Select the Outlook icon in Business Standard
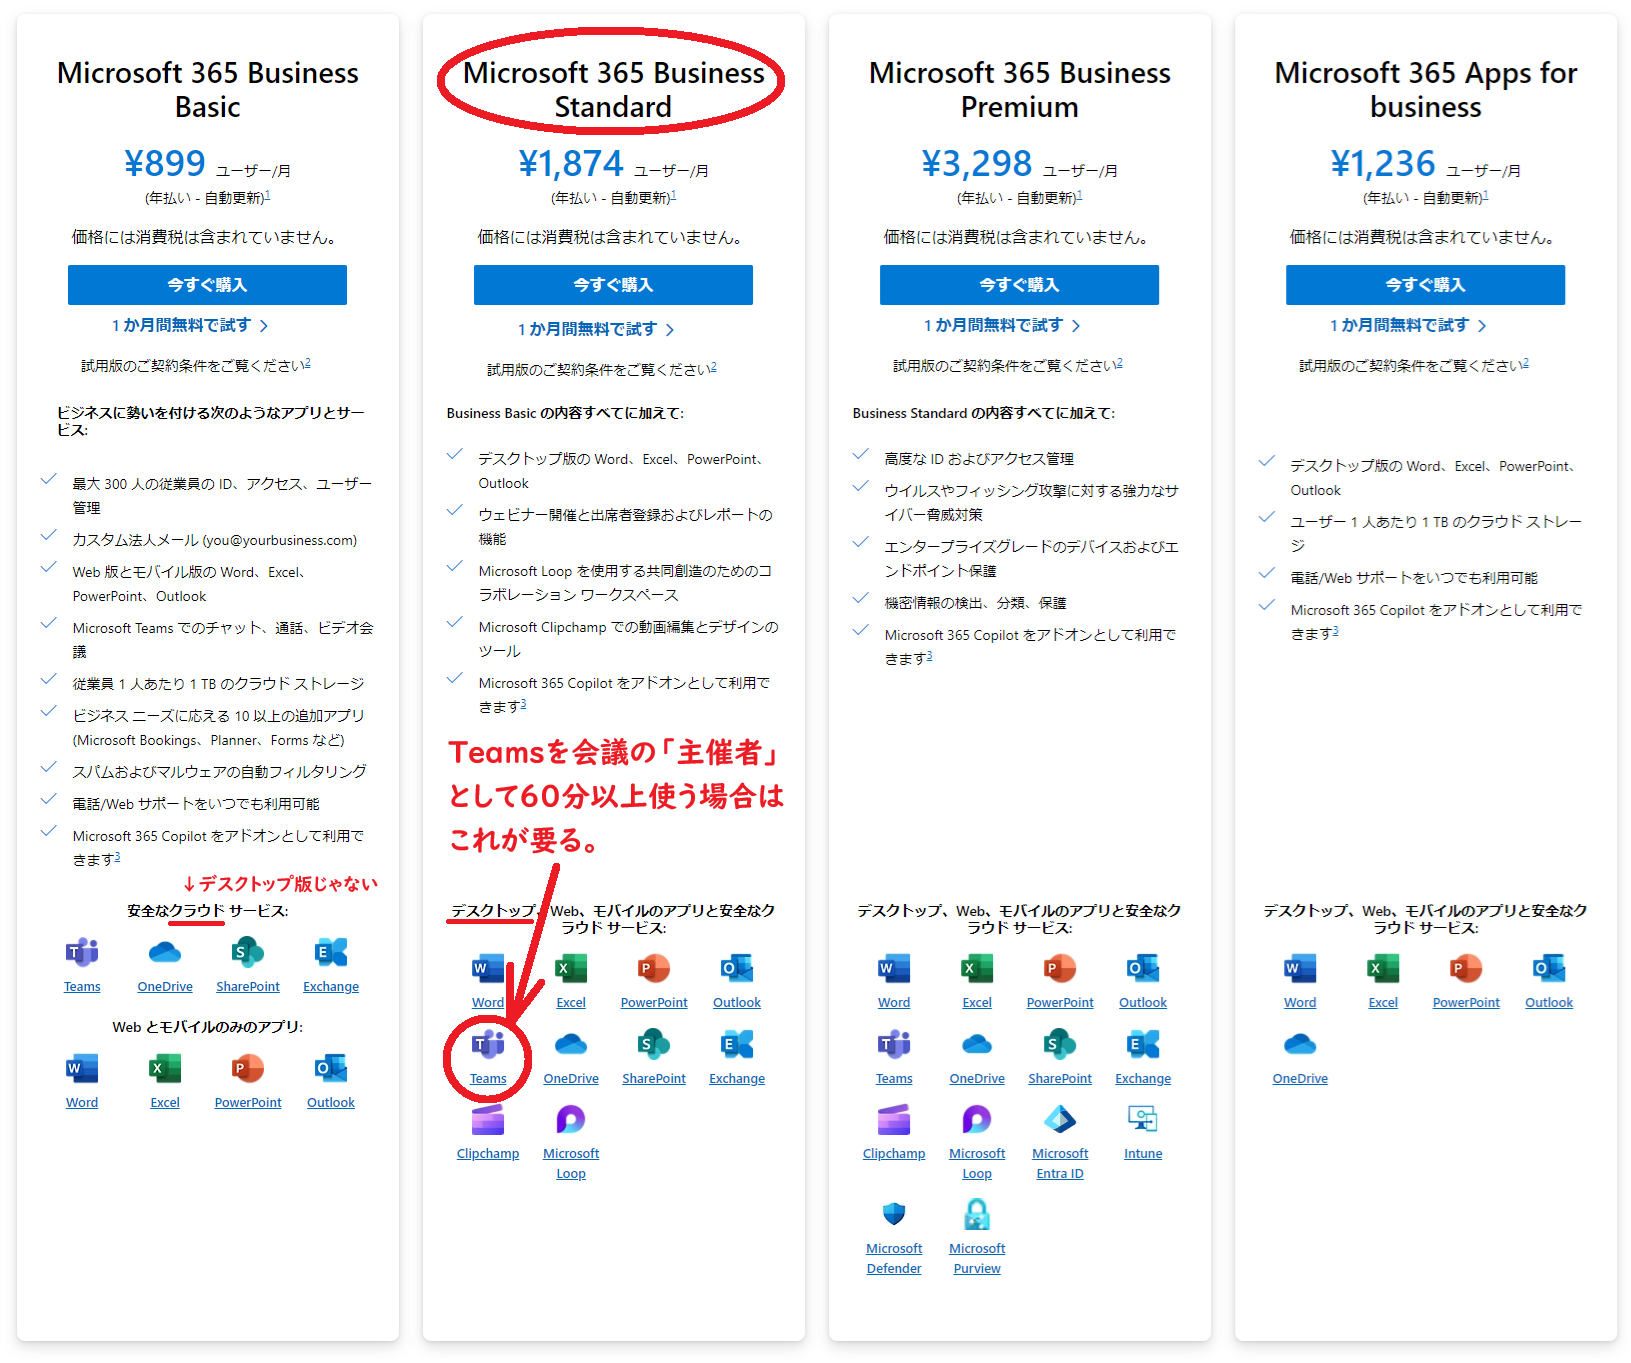 click(737, 969)
